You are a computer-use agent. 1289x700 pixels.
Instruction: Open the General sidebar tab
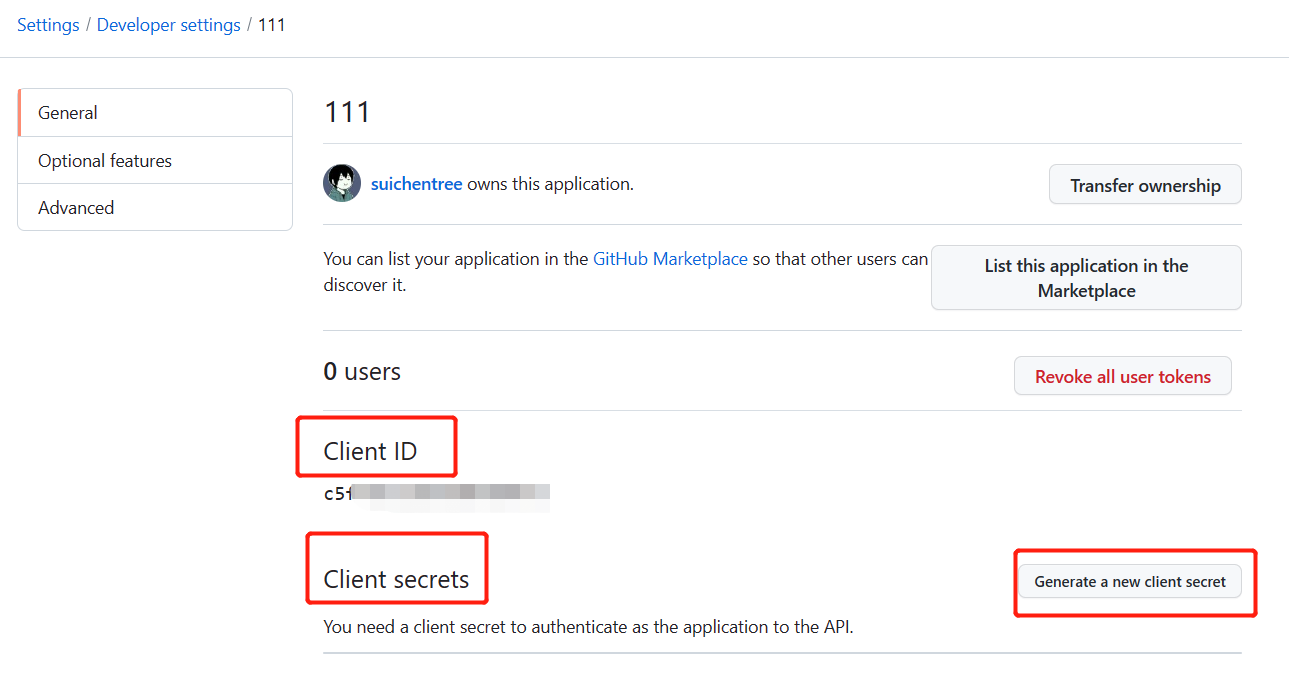pos(68,113)
